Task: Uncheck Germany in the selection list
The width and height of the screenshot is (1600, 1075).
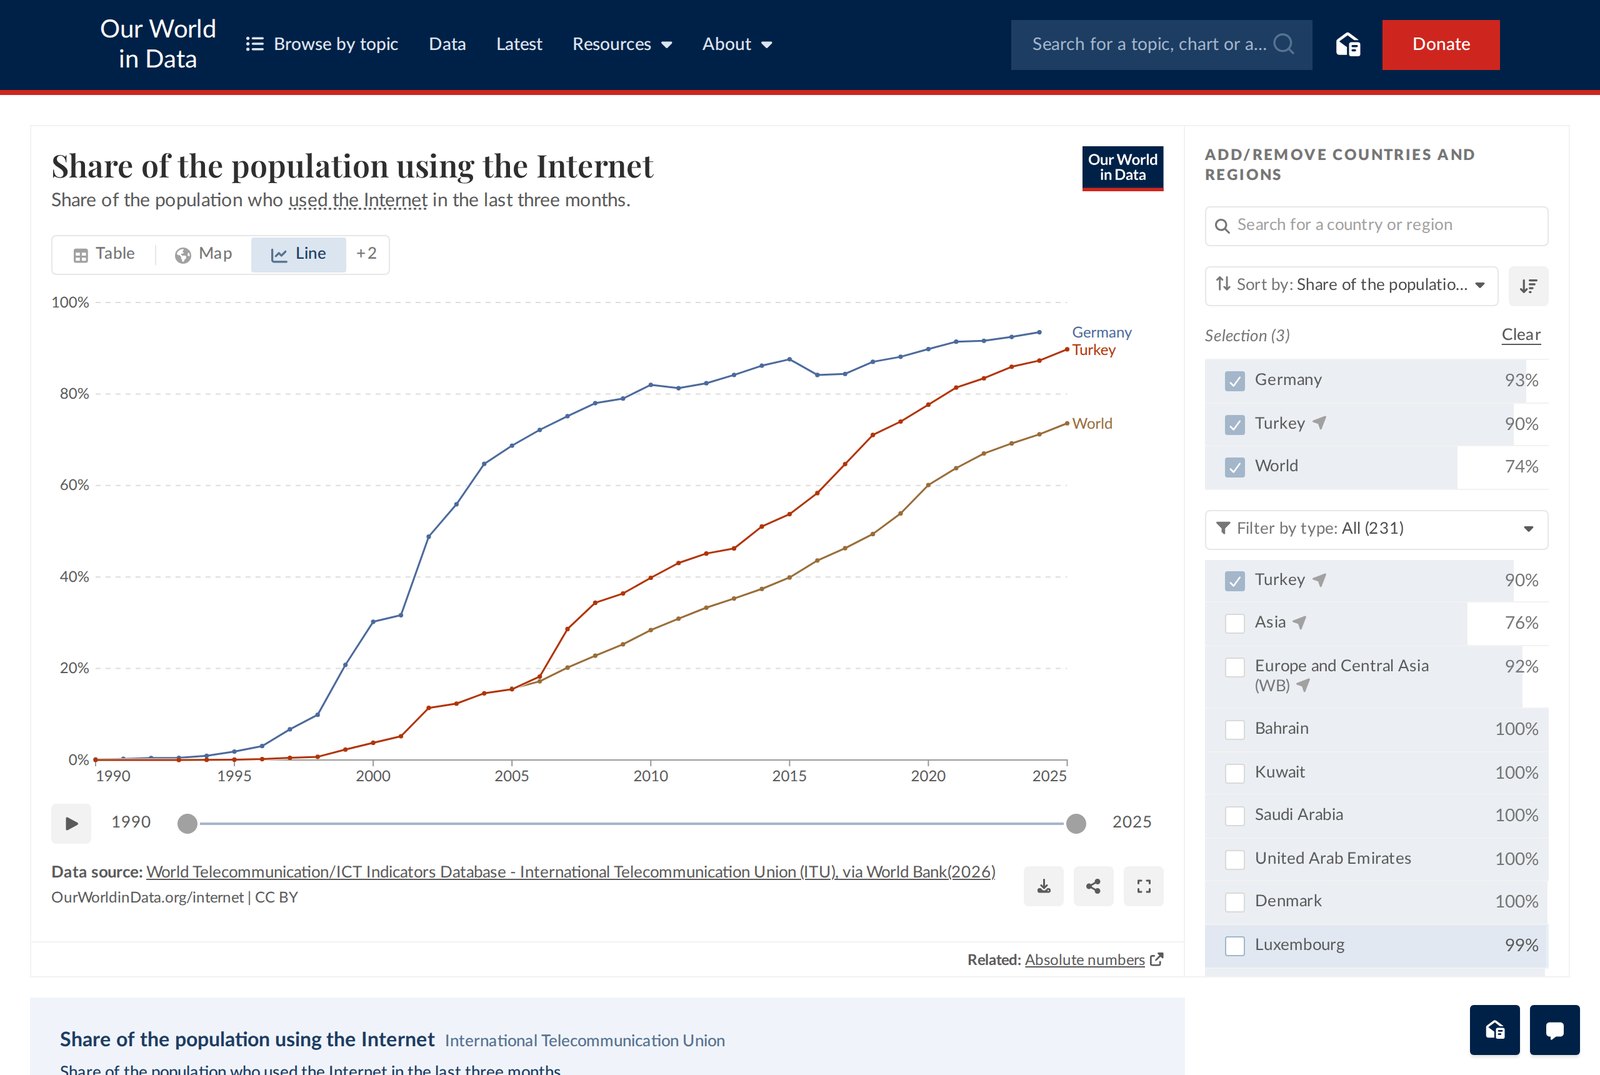Action: pos(1235,381)
